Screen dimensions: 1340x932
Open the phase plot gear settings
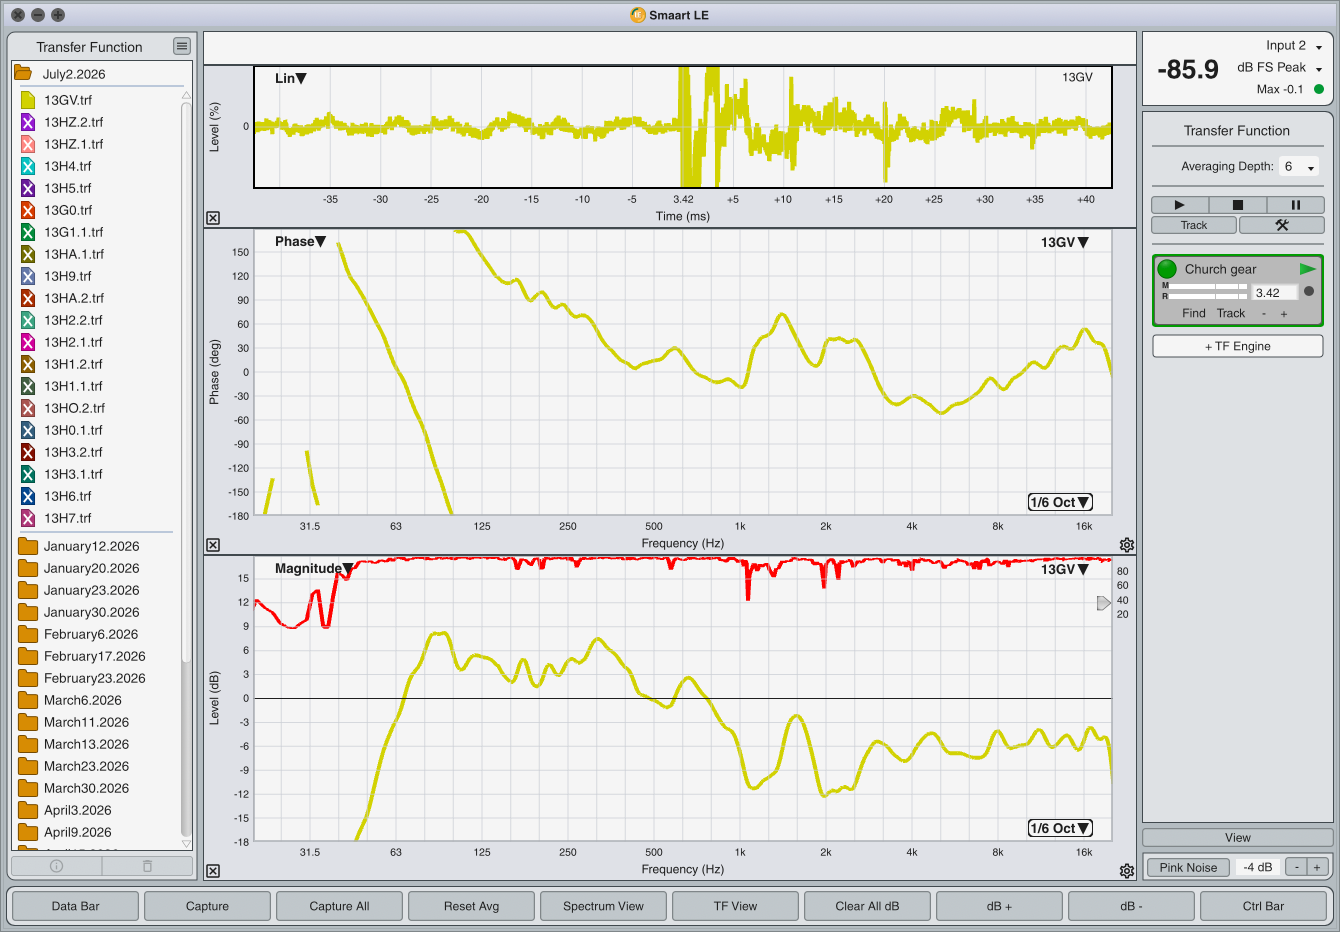click(x=1127, y=545)
